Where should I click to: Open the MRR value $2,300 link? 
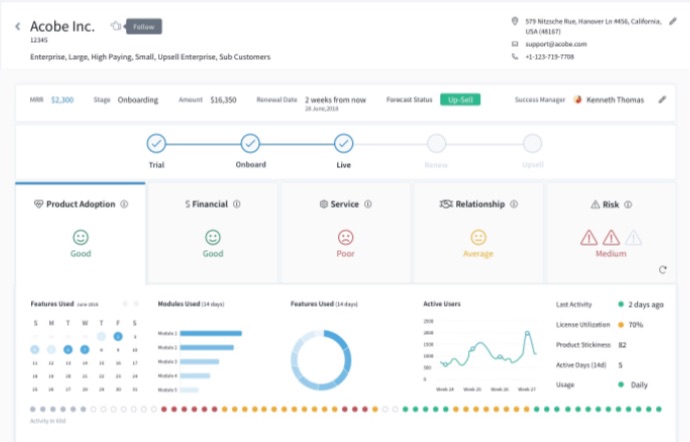coord(62,100)
